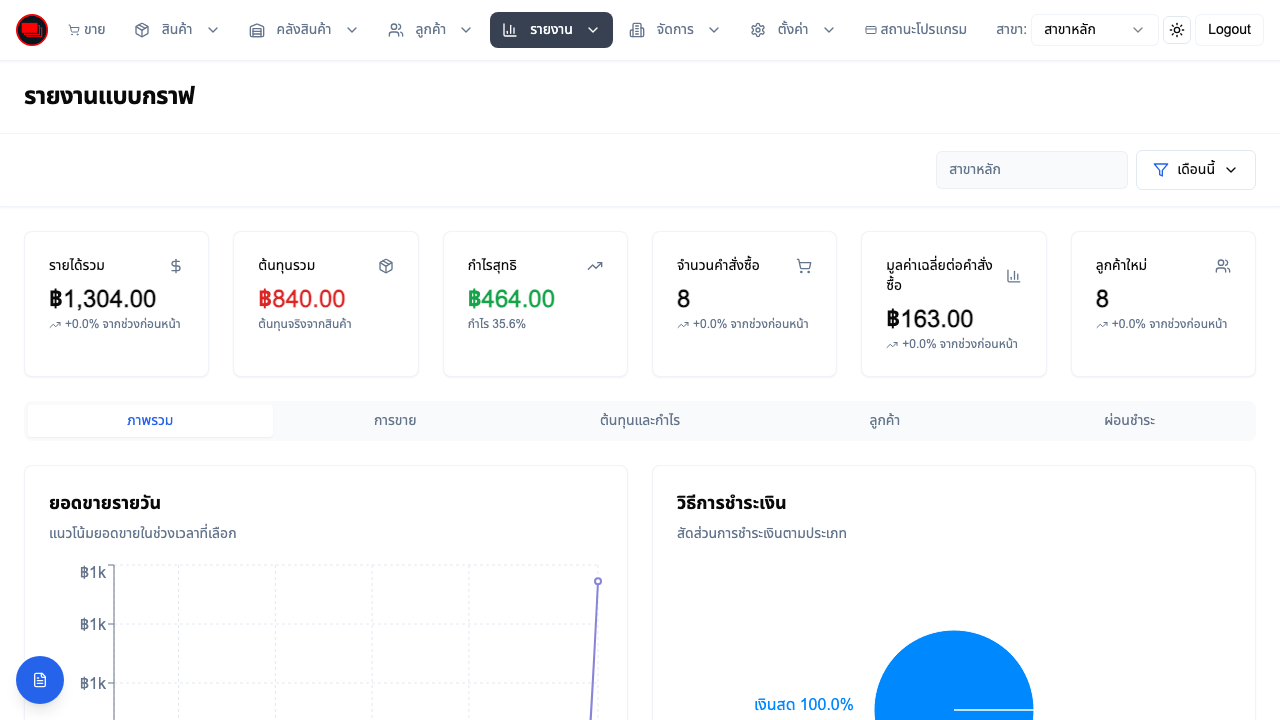Click the box icon on total cost card
Screen dimensions: 1280x720
click(386, 266)
